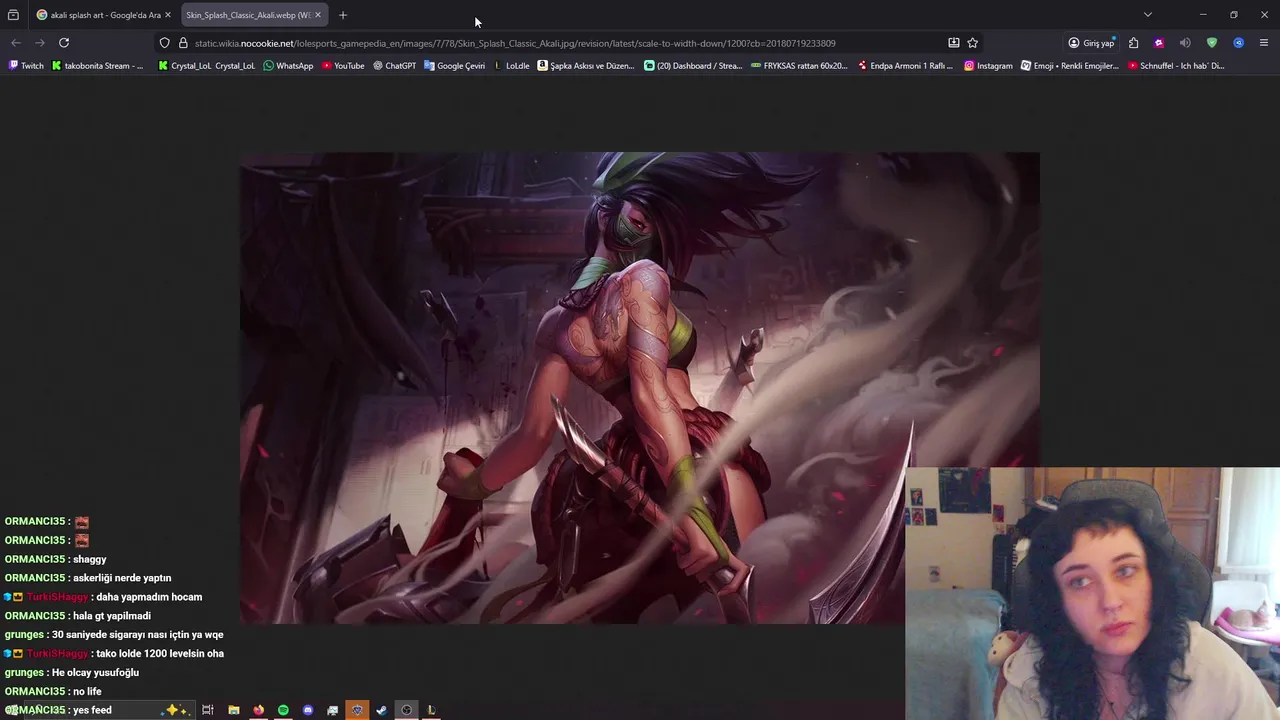Open the Şapka Askısı ve Düzen bookmark
Image resolution: width=1280 pixels, height=720 pixels.
click(586, 66)
